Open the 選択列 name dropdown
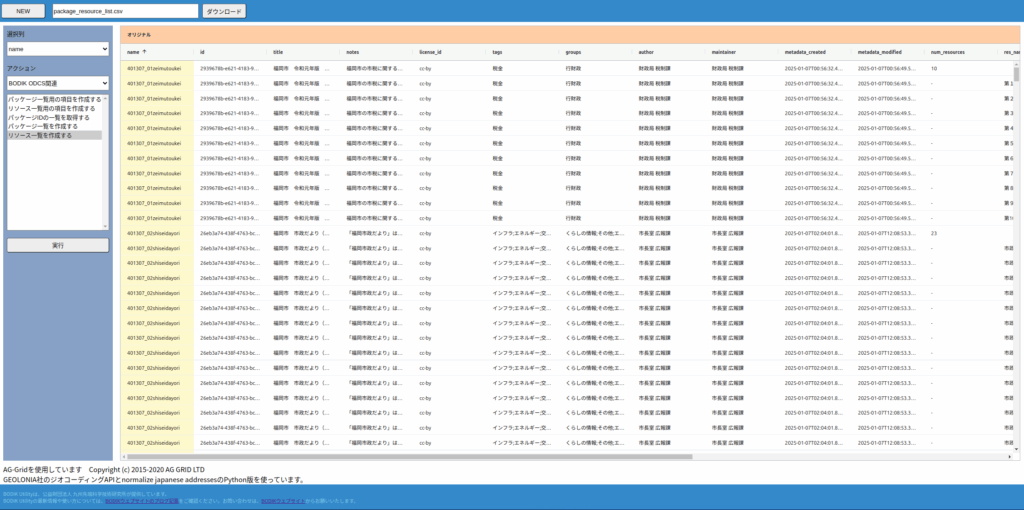Screen dimensions: 1024x510 pos(57,48)
